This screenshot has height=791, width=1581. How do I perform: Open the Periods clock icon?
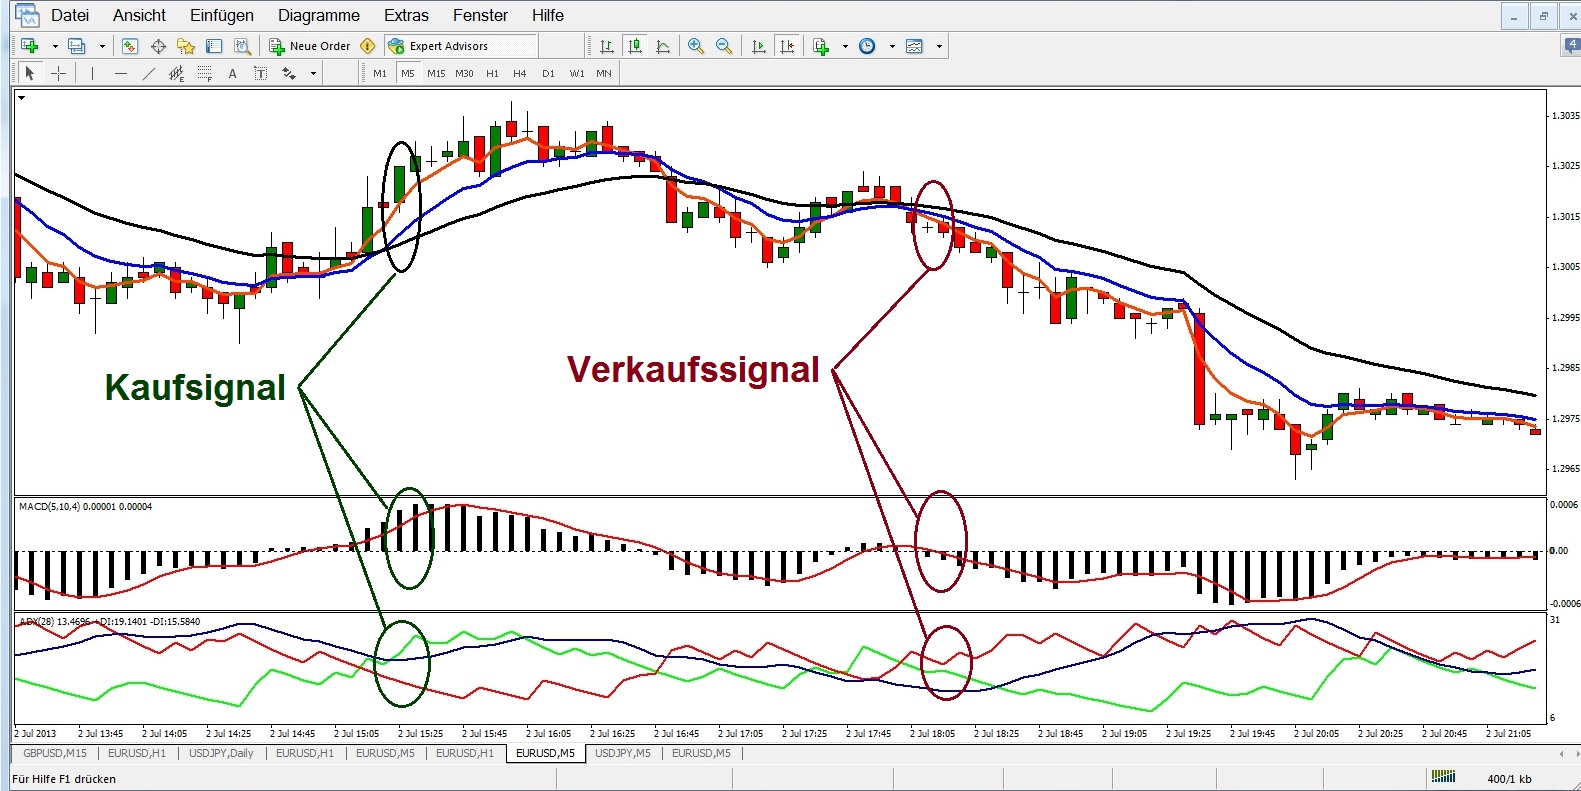[867, 46]
